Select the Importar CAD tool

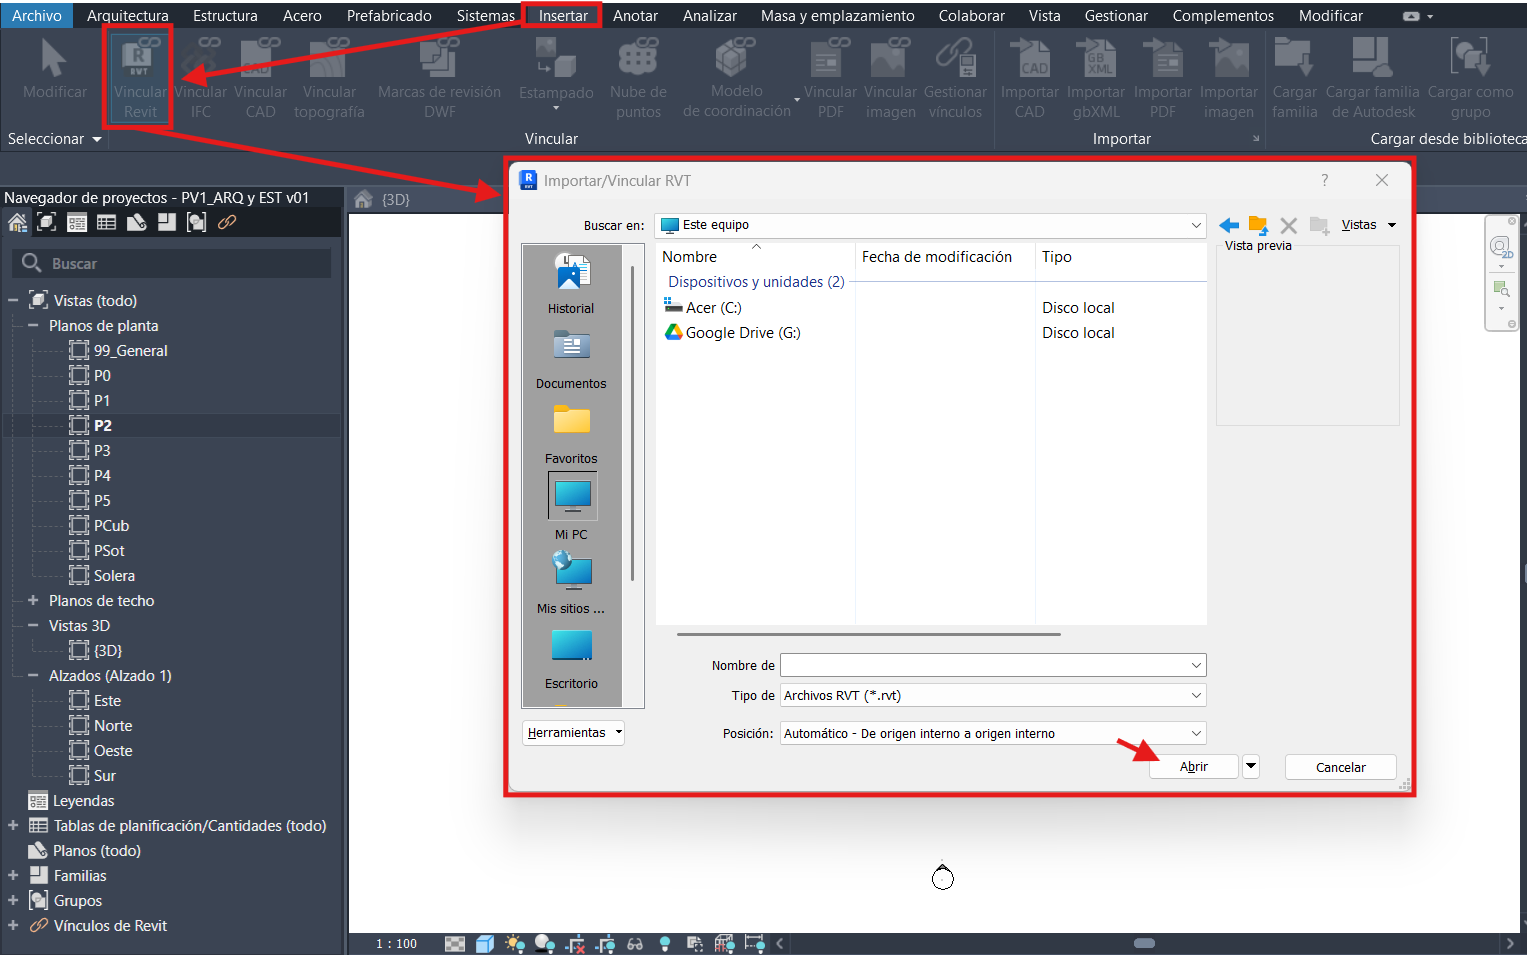coord(1029,76)
